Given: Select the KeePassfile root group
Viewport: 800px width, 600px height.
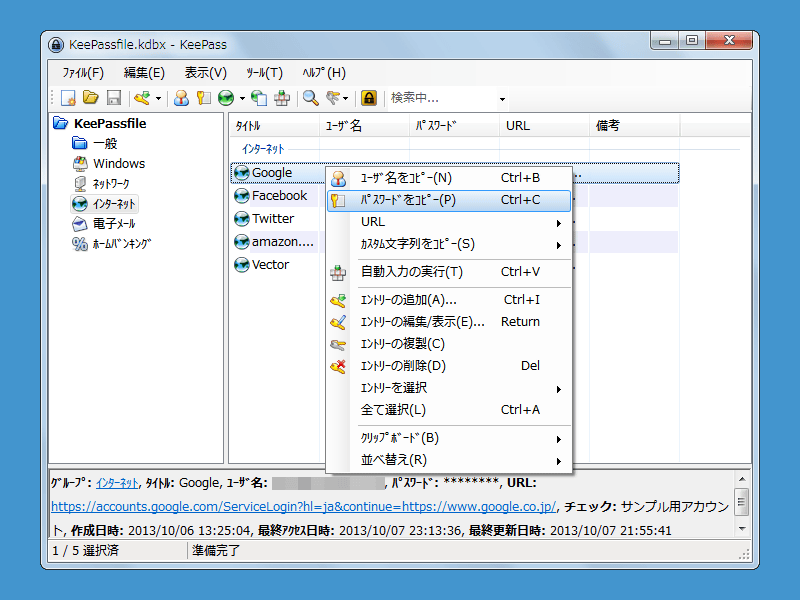Looking at the screenshot, I should click(x=110, y=123).
